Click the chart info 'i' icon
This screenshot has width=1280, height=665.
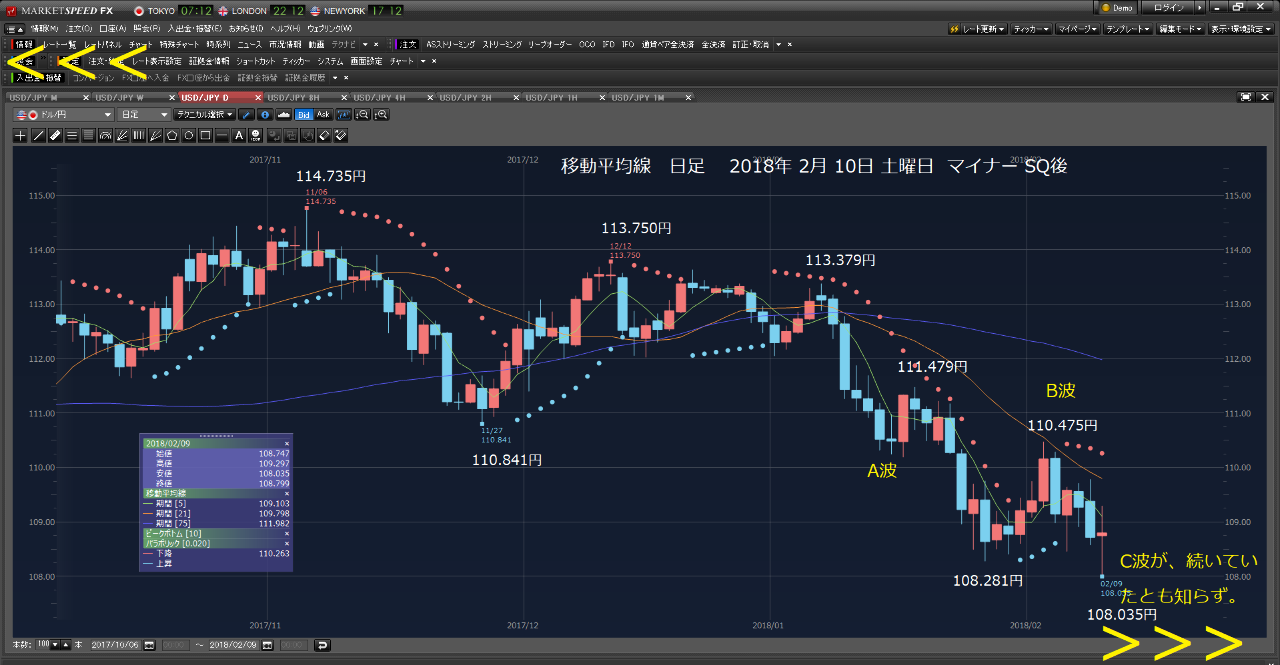[x=265, y=115]
